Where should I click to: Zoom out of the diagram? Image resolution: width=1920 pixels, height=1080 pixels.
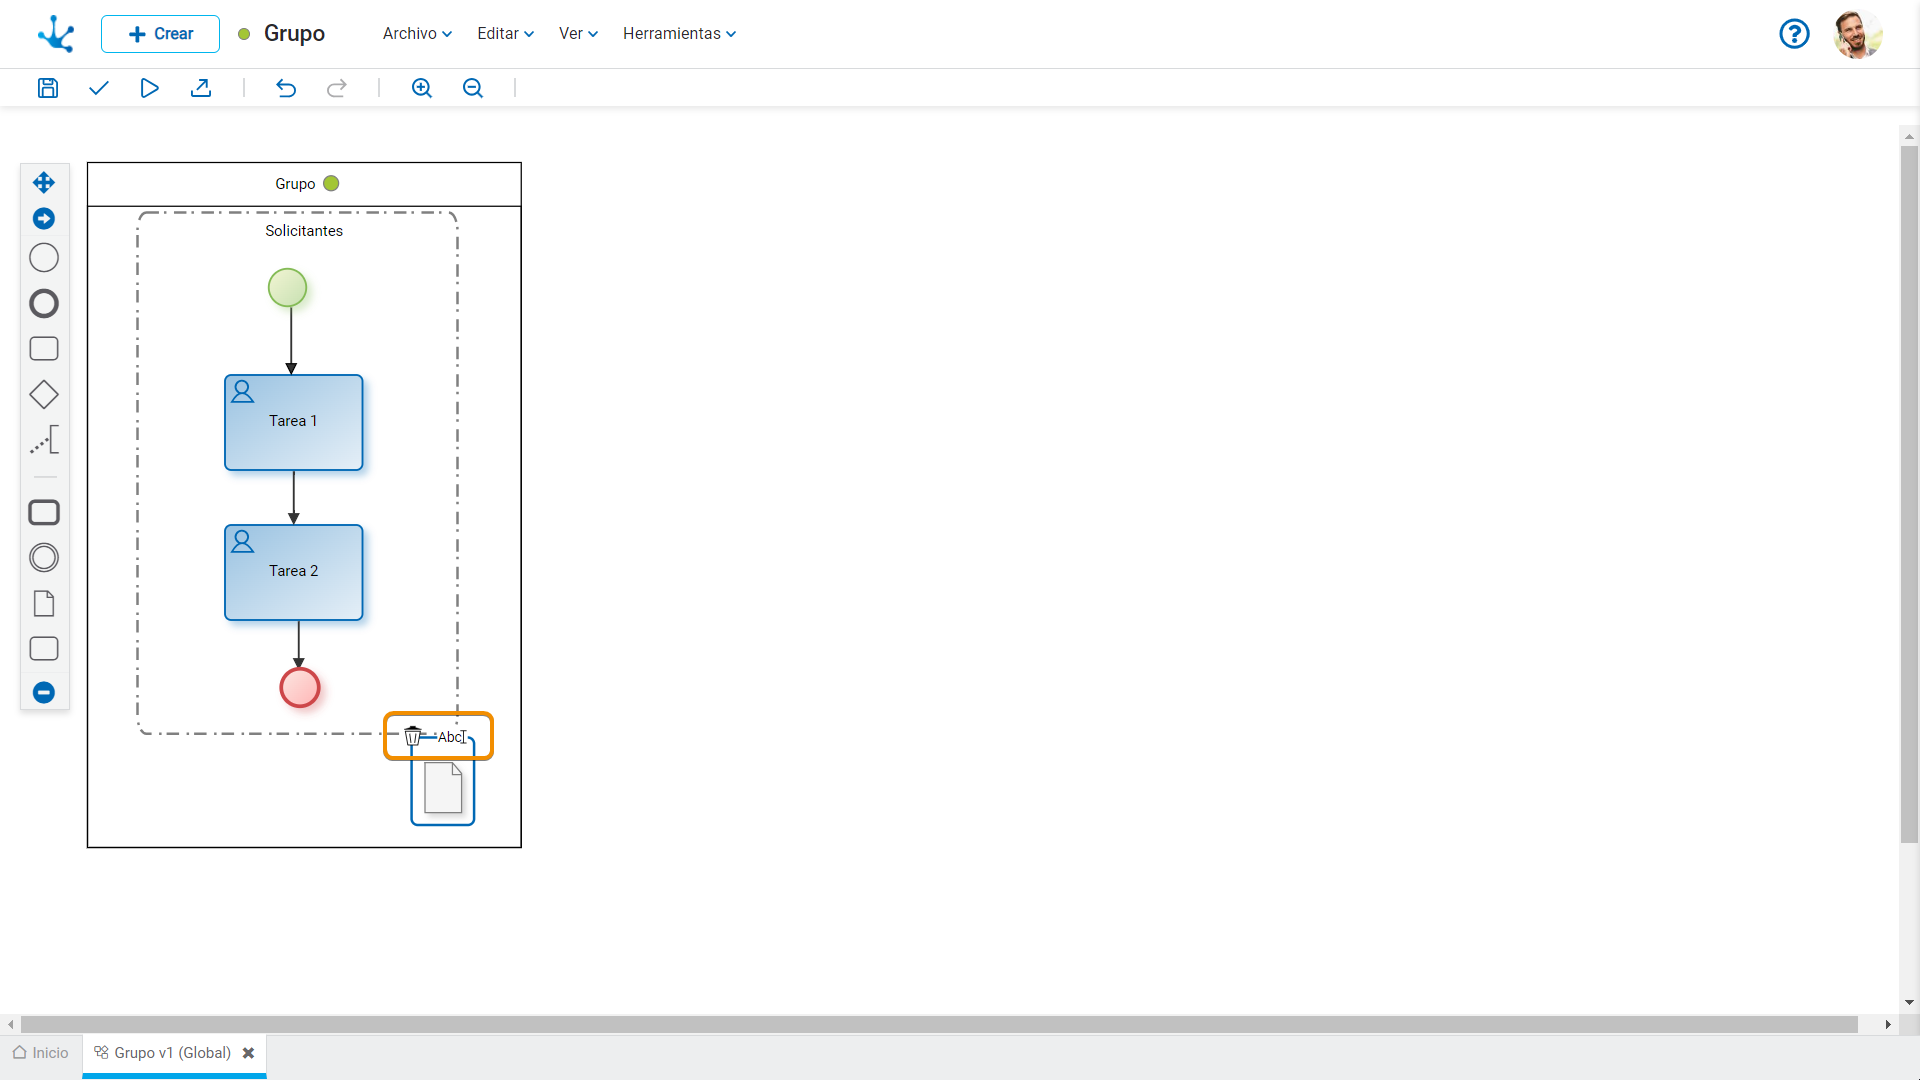[473, 88]
